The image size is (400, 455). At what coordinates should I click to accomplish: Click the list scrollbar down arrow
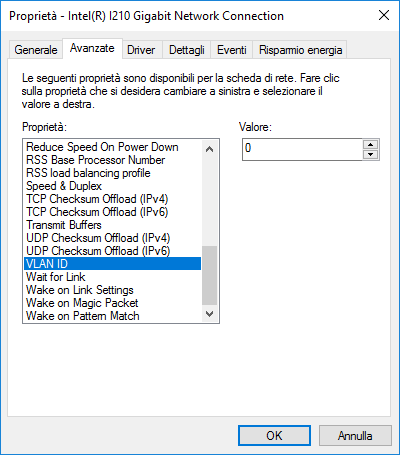(x=209, y=314)
